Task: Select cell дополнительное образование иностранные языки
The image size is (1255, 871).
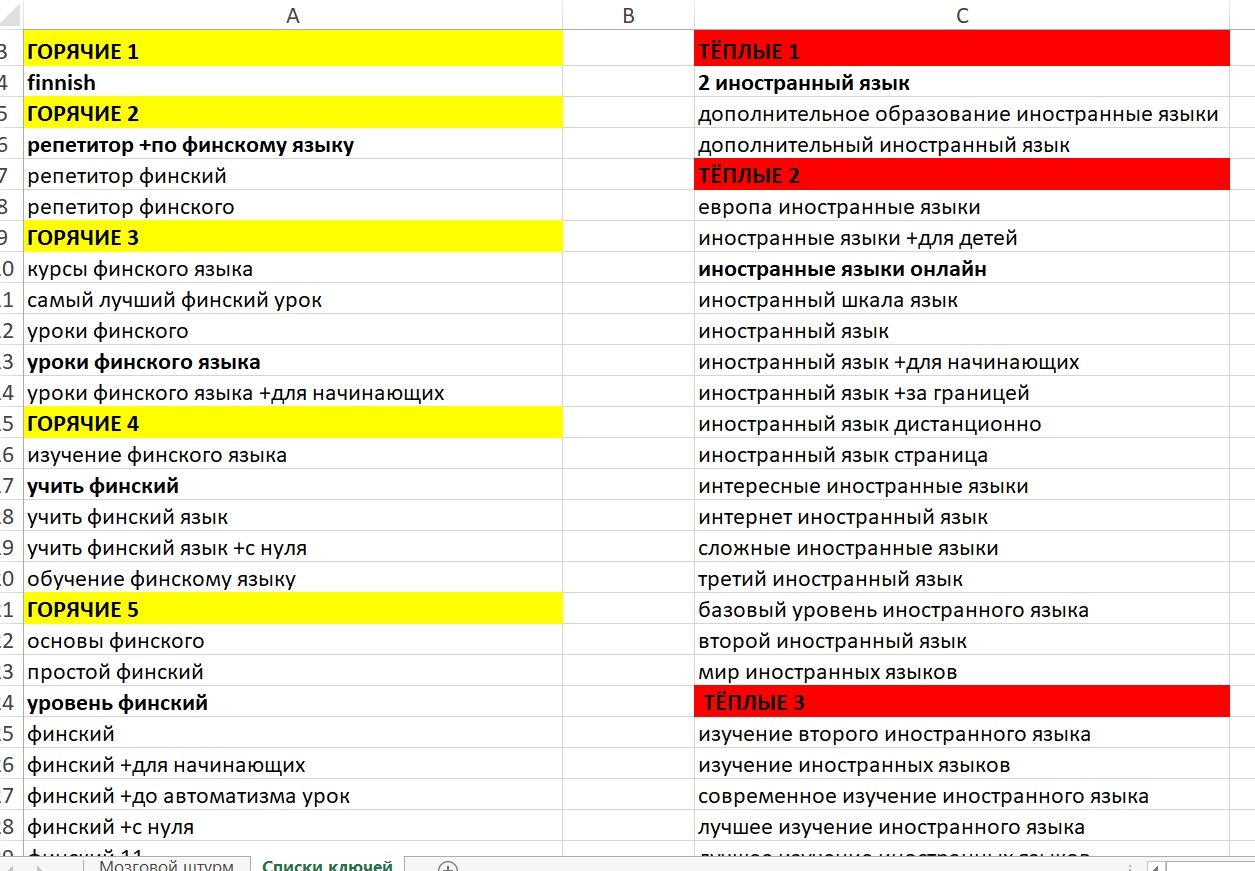Action: click(x=962, y=113)
